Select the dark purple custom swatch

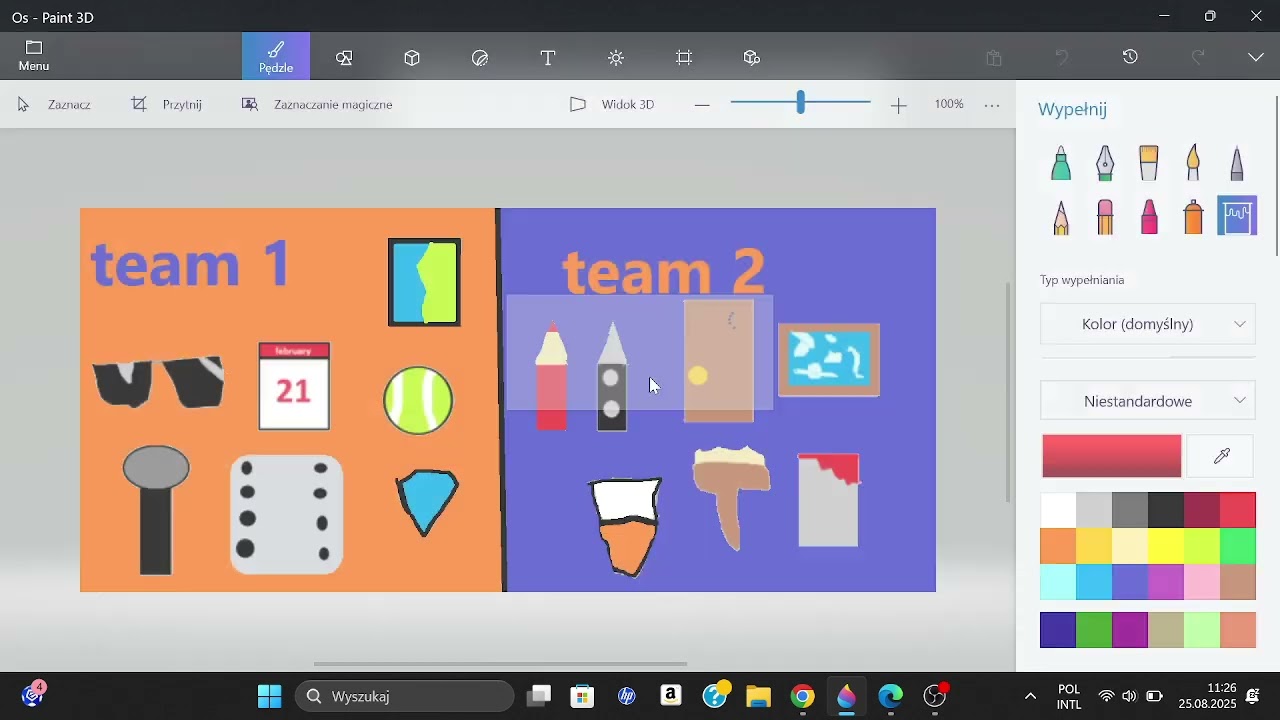[x=1058, y=630]
